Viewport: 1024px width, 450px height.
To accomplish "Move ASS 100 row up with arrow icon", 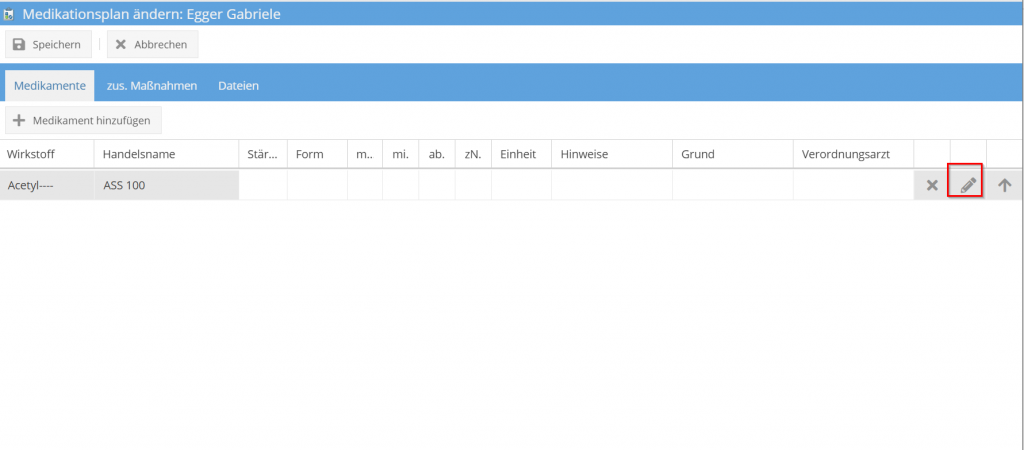I will (1004, 185).
